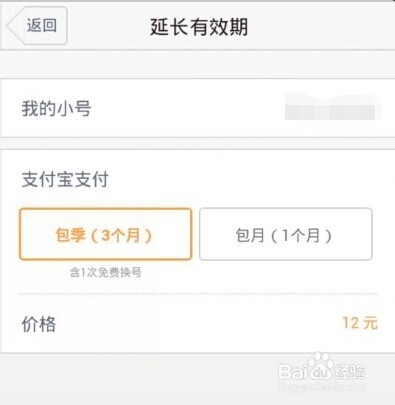Choose the 包月（1个月）plan
The width and height of the screenshot is (395, 405).
[x=286, y=234]
